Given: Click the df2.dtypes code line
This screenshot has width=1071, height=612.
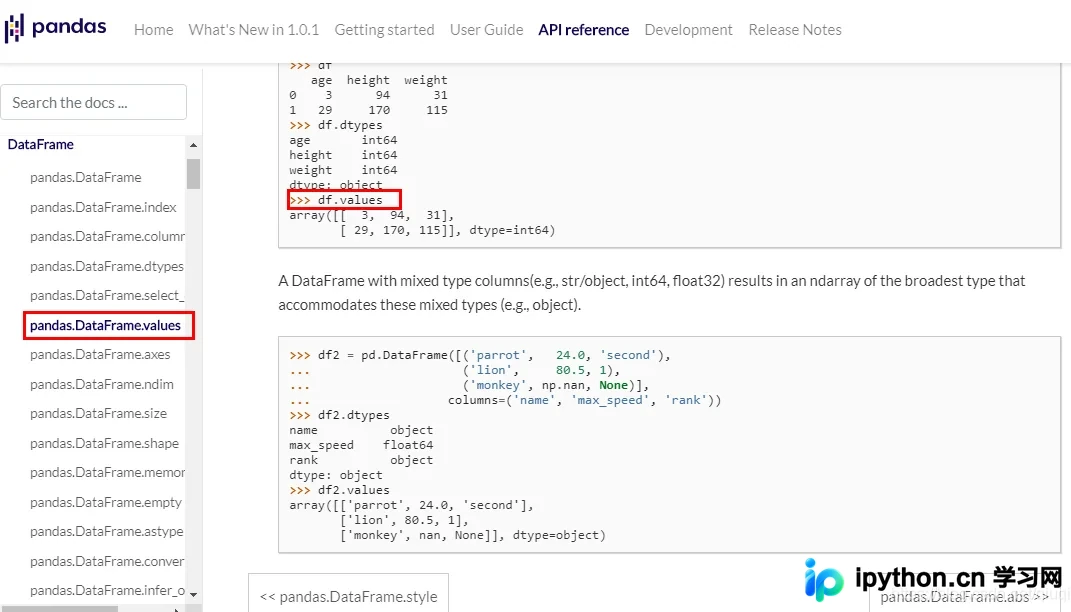Looking at the screenshot, I should click(x=339, y=415).
